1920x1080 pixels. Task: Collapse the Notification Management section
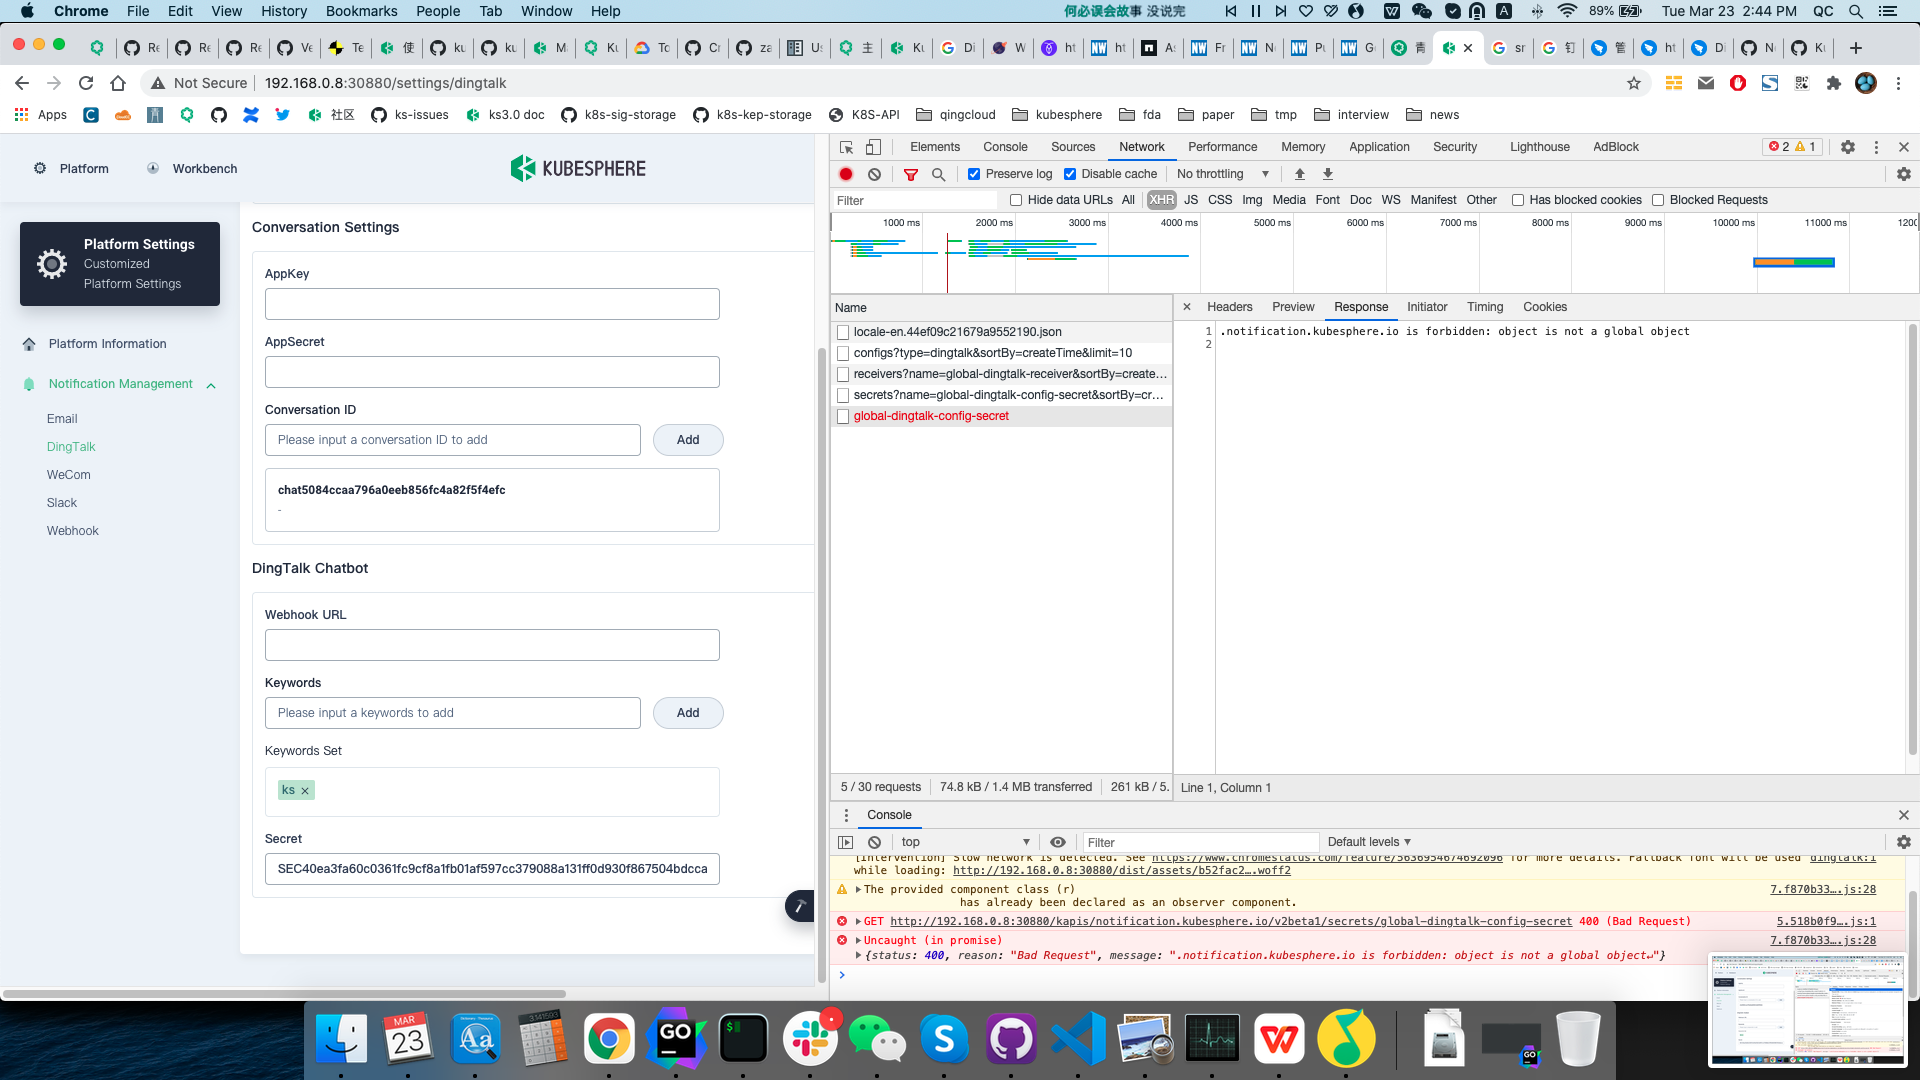click(x=211, y=384)
